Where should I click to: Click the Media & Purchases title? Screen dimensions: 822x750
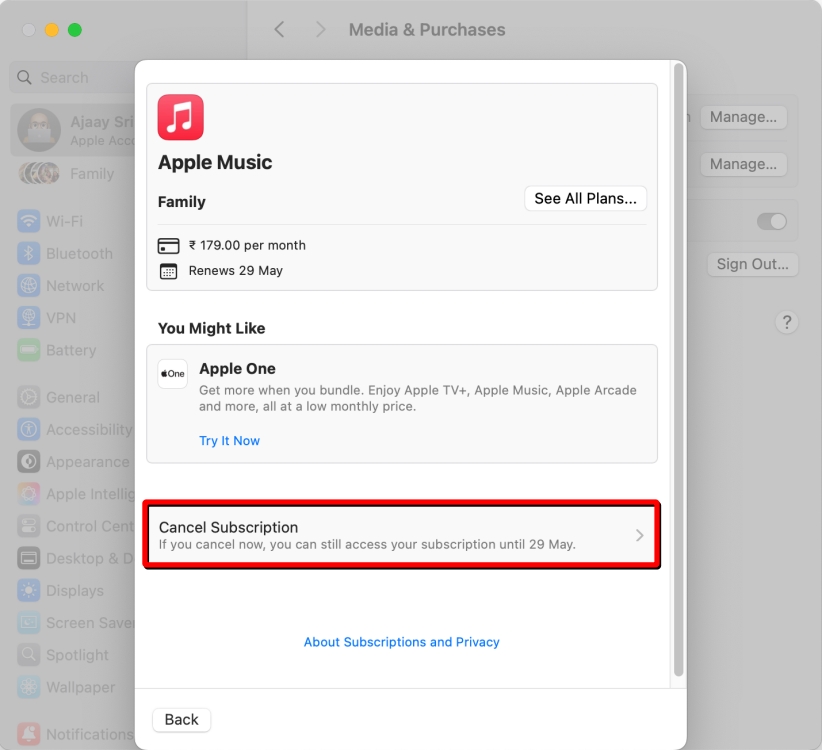pos(427,30)
